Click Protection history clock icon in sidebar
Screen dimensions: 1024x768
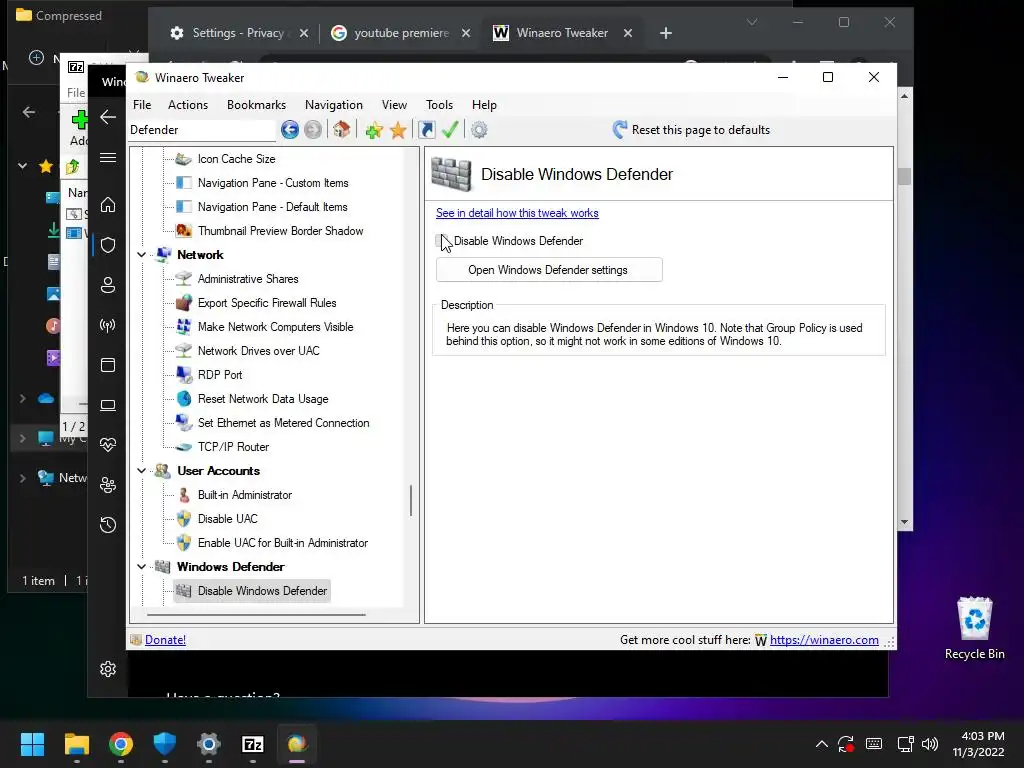[x=108, y=524]
